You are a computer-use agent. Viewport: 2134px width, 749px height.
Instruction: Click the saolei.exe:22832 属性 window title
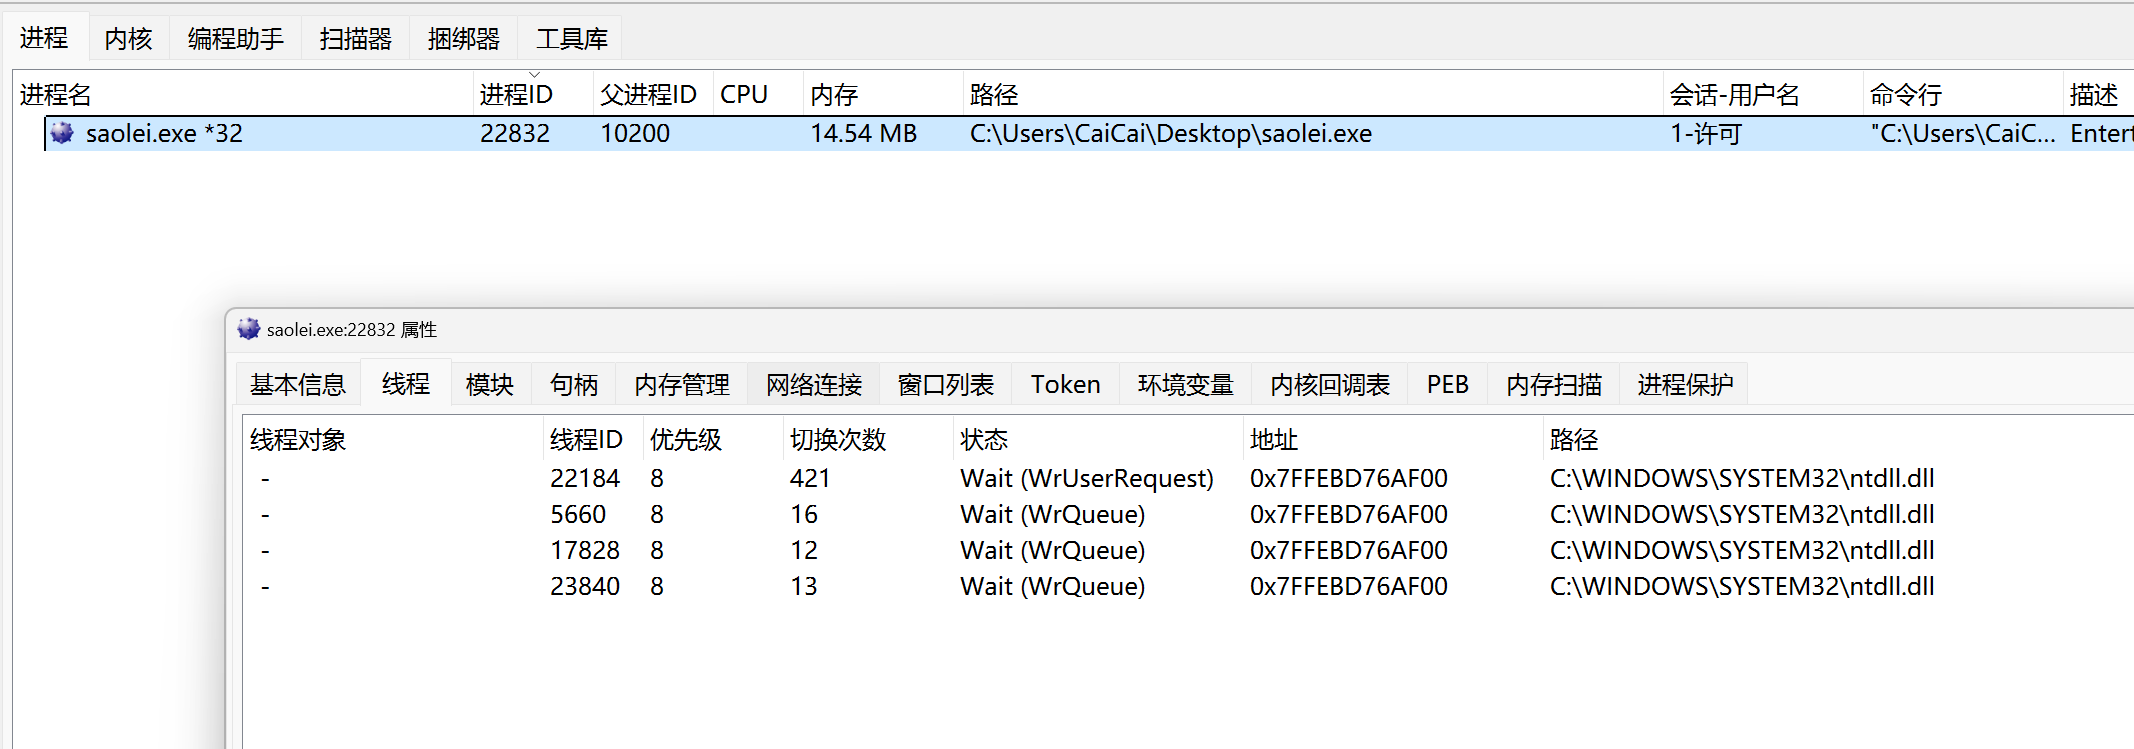(352, 329)
